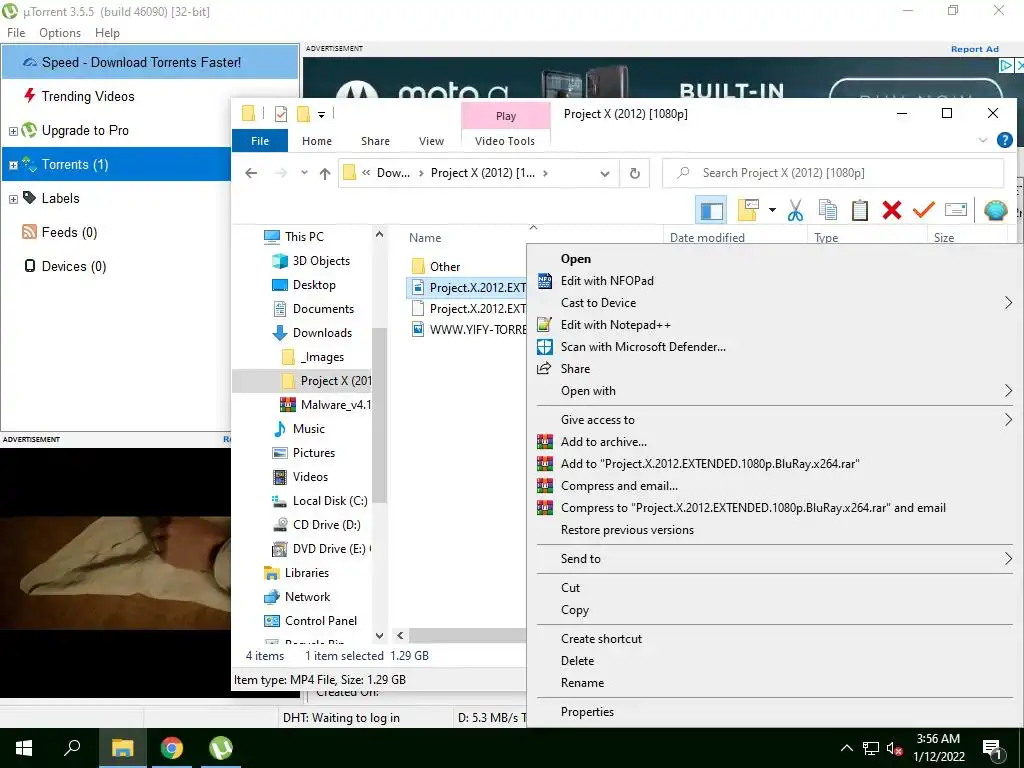Expand the Labels tree node
The height and width of the screenshot is (768, 1024).
point(13,199)
